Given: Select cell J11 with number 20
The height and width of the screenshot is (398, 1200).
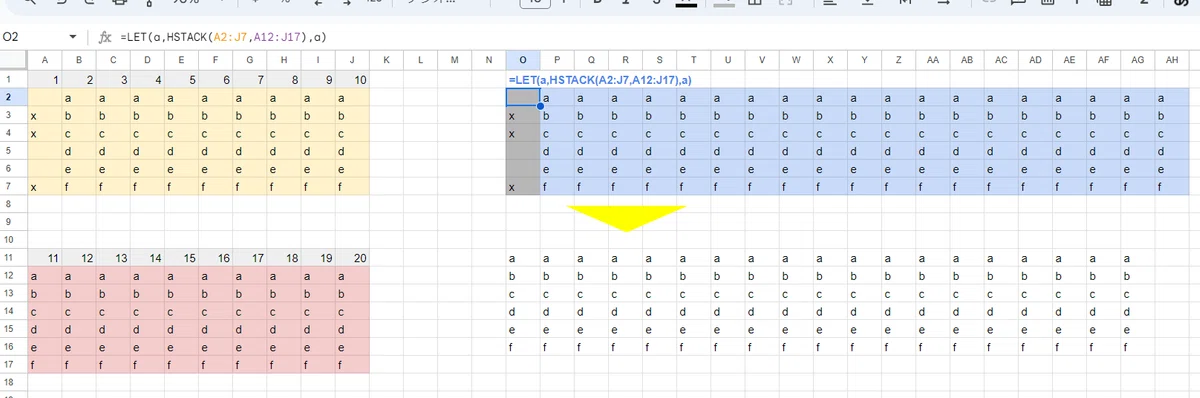Looking at the screenshot, I should tap(353, 258).
